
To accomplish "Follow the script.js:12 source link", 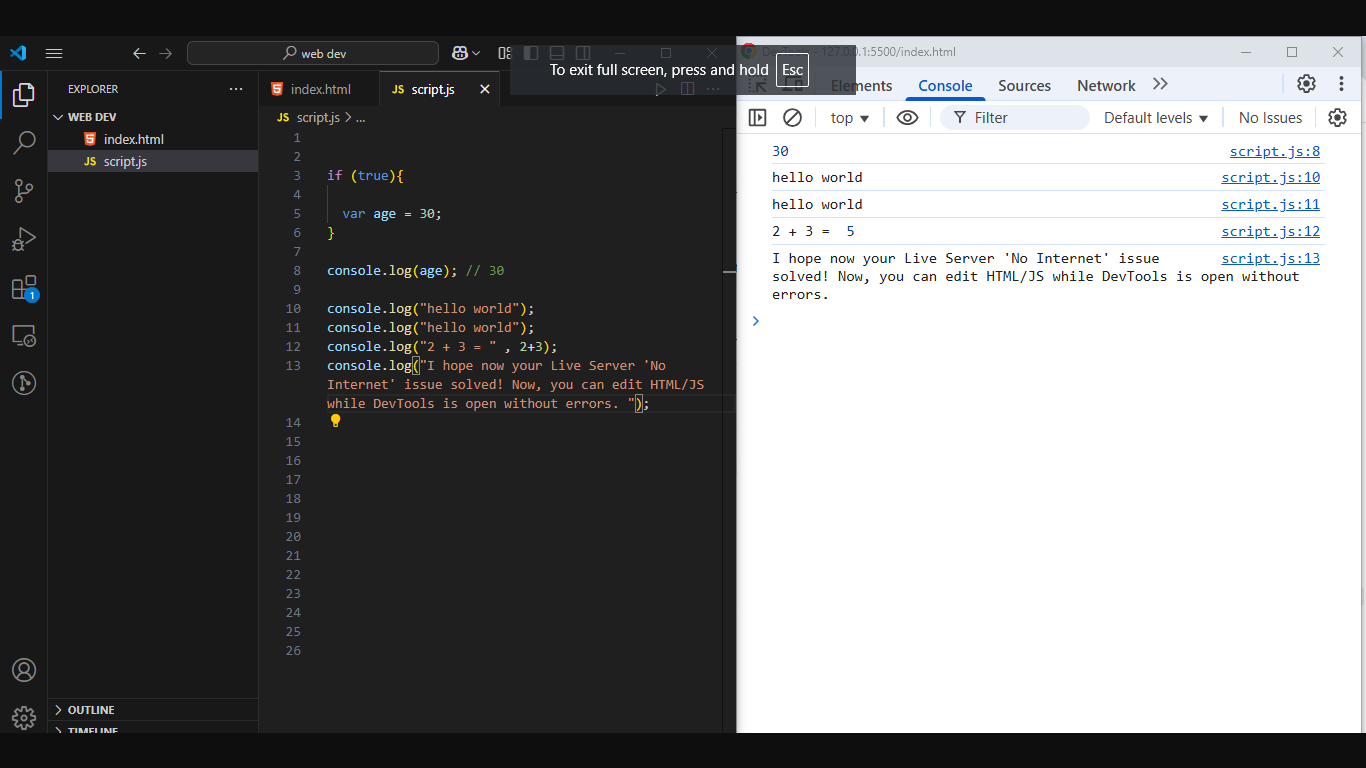I will (1270, 231).
